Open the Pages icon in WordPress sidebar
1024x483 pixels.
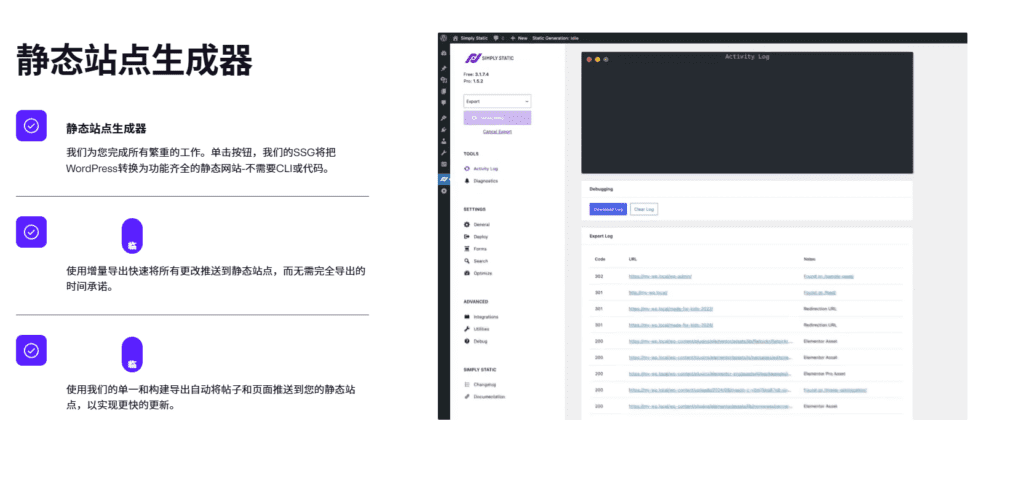443,91
